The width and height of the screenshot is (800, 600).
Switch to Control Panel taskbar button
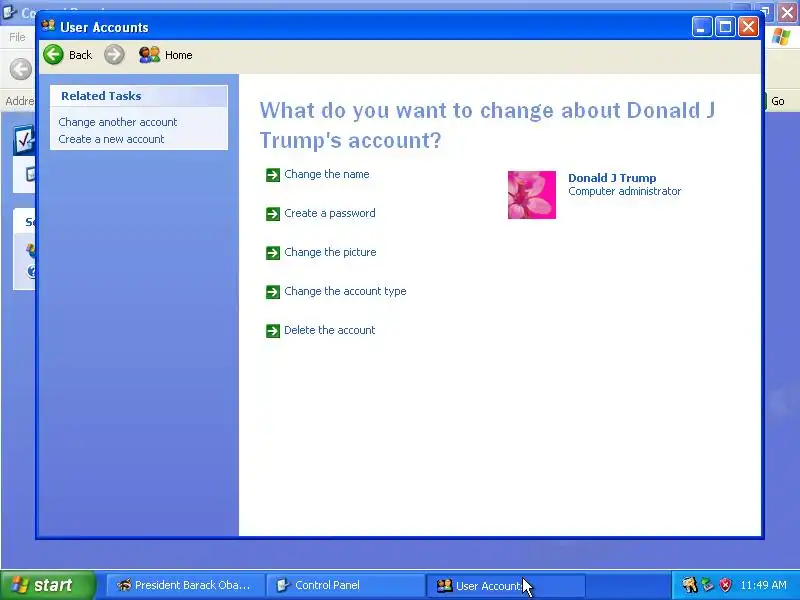(346, 585)
